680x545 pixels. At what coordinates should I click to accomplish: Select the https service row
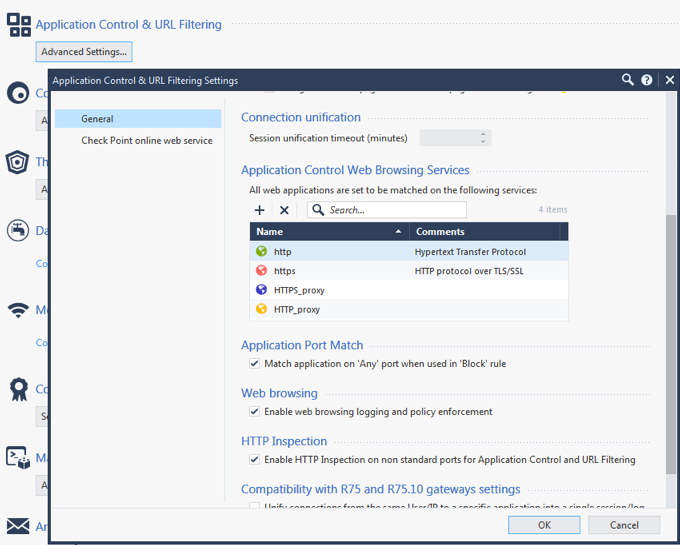click(409, 271)
